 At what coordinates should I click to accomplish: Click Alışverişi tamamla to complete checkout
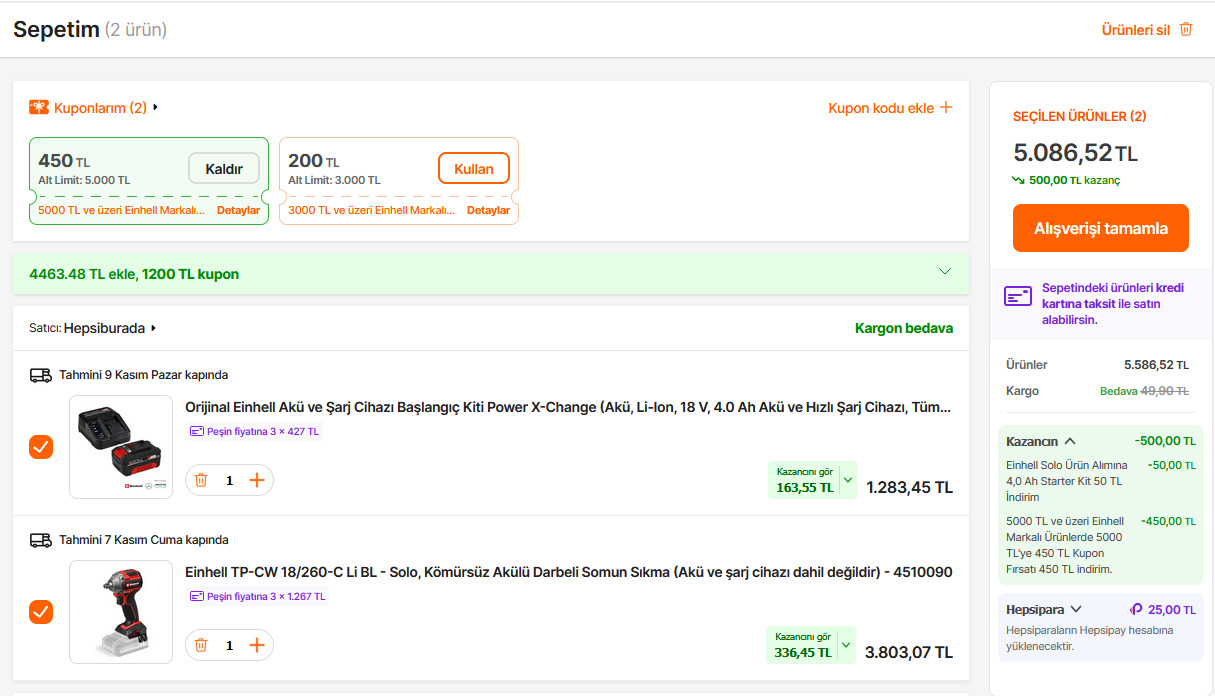tap(1100, 228)
